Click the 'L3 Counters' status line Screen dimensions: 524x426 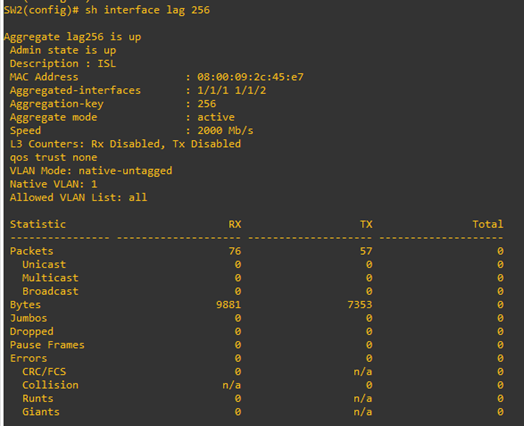point(125,144)
